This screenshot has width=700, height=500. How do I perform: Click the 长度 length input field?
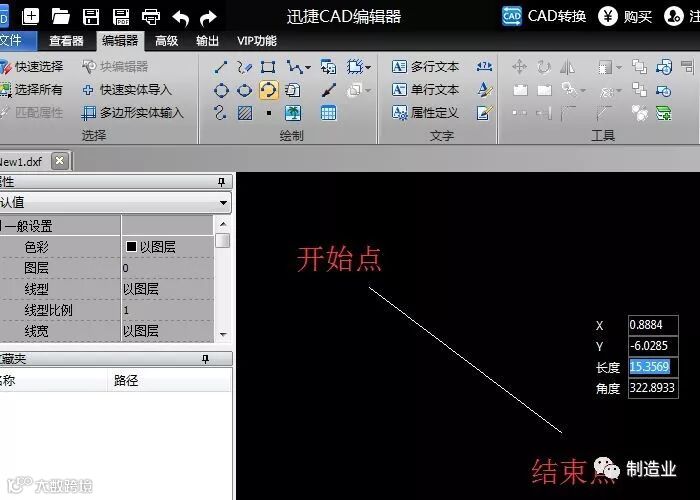653,367
